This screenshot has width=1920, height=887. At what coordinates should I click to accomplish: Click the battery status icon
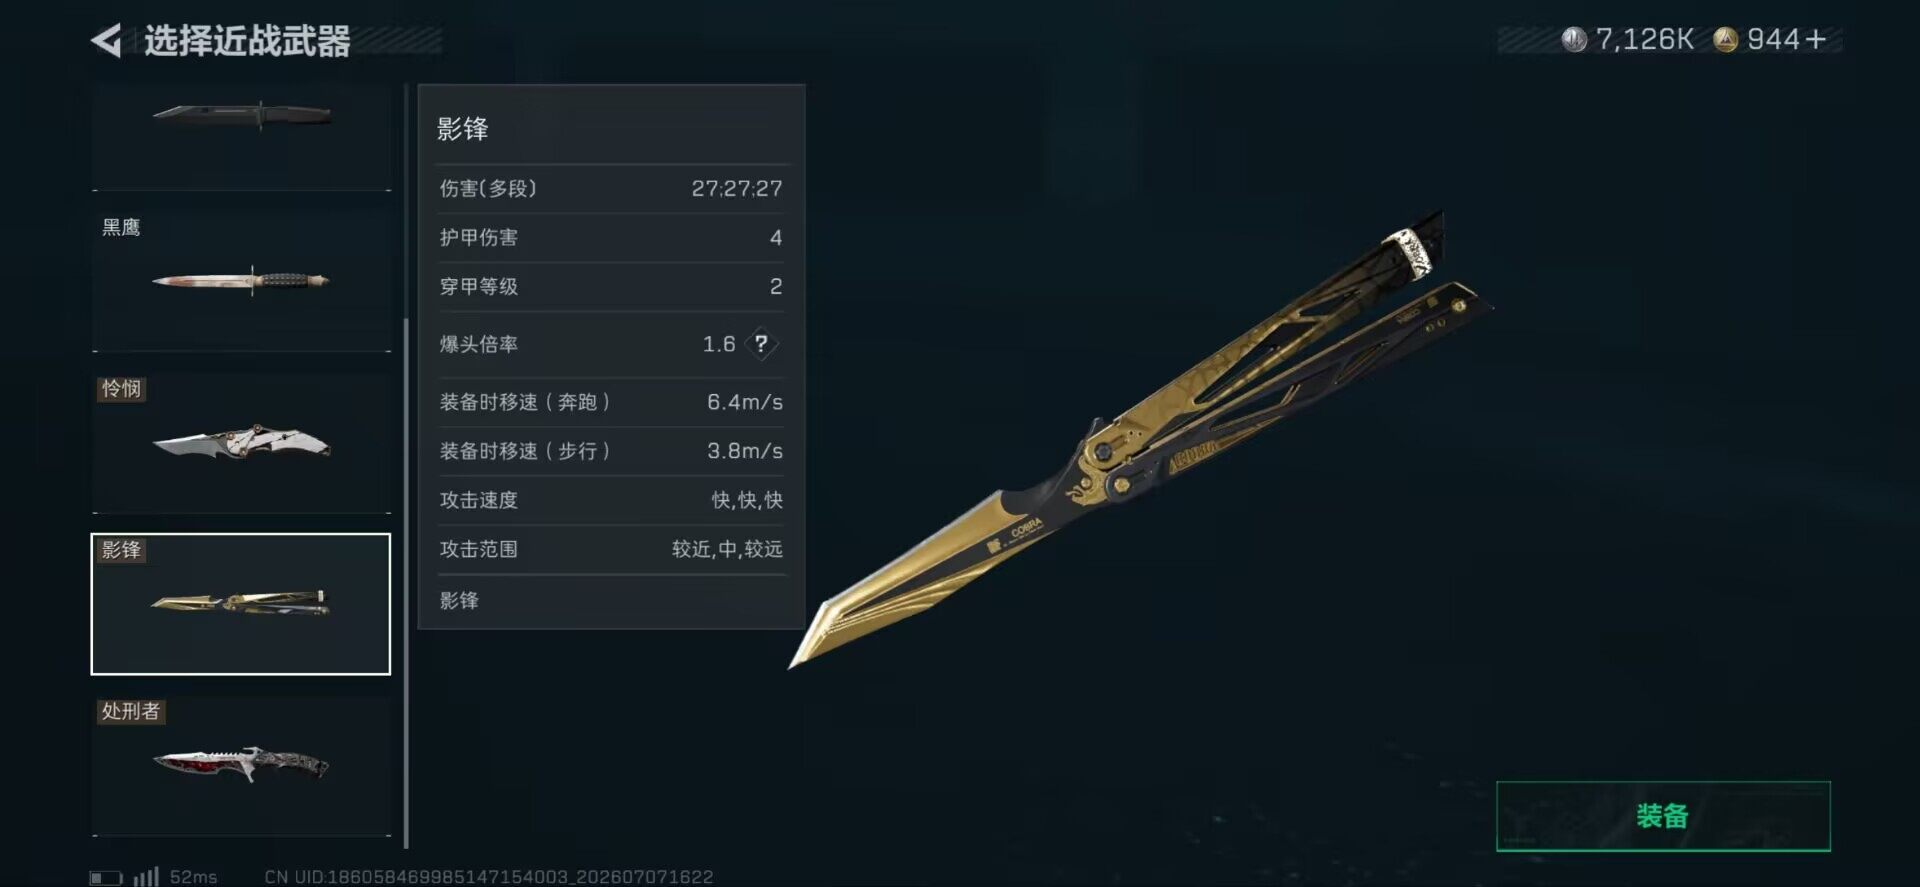106,877
